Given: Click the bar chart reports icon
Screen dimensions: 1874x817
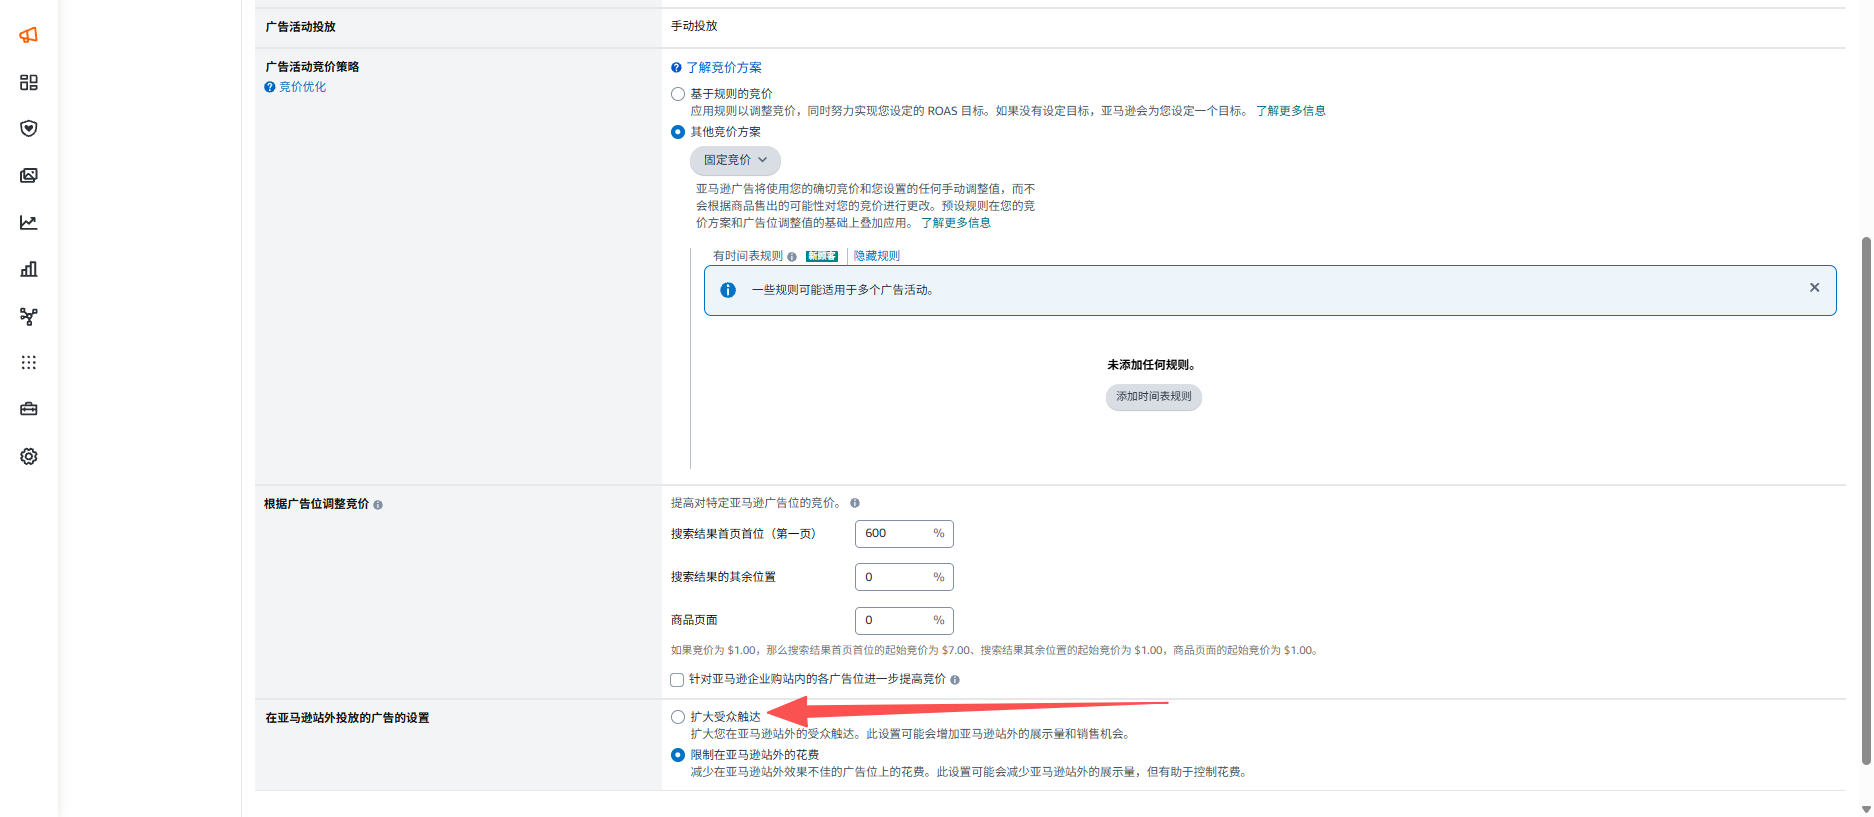Looking at the screenshot, I should point(29,269).
